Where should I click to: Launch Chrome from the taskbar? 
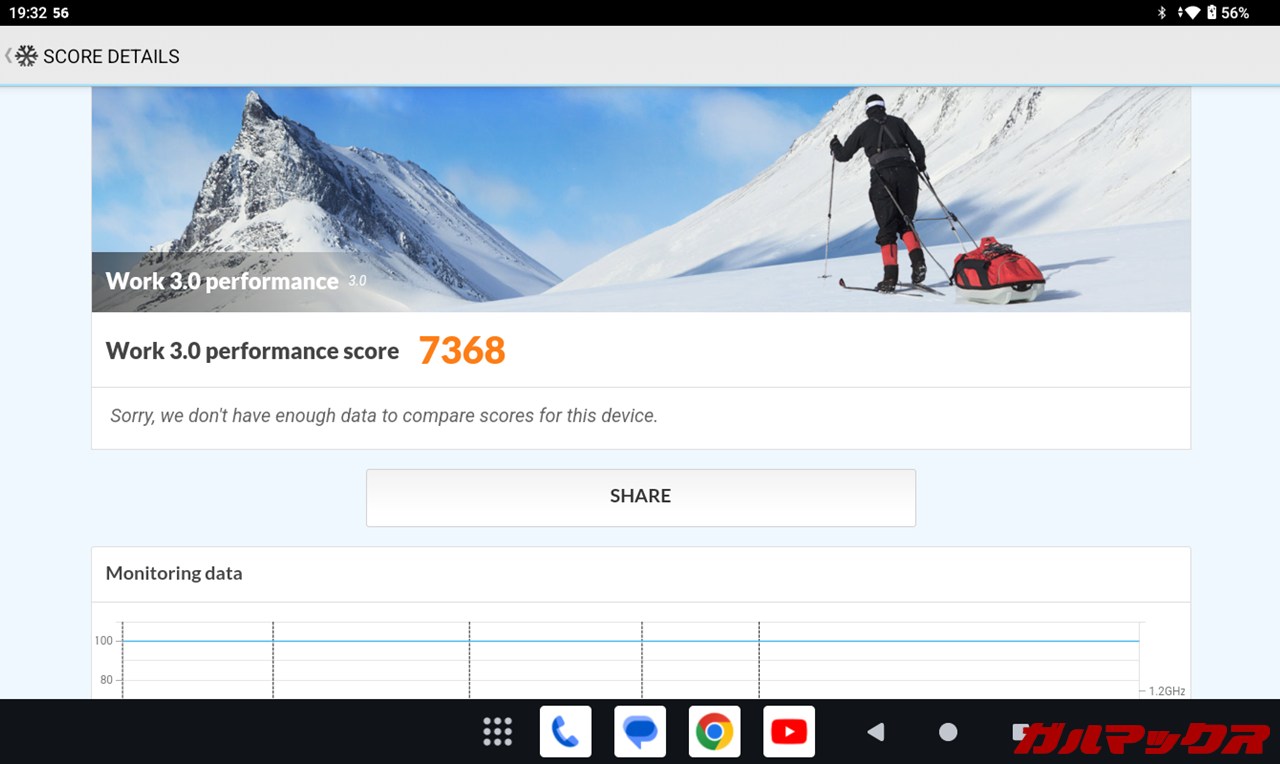coord(714,732)
